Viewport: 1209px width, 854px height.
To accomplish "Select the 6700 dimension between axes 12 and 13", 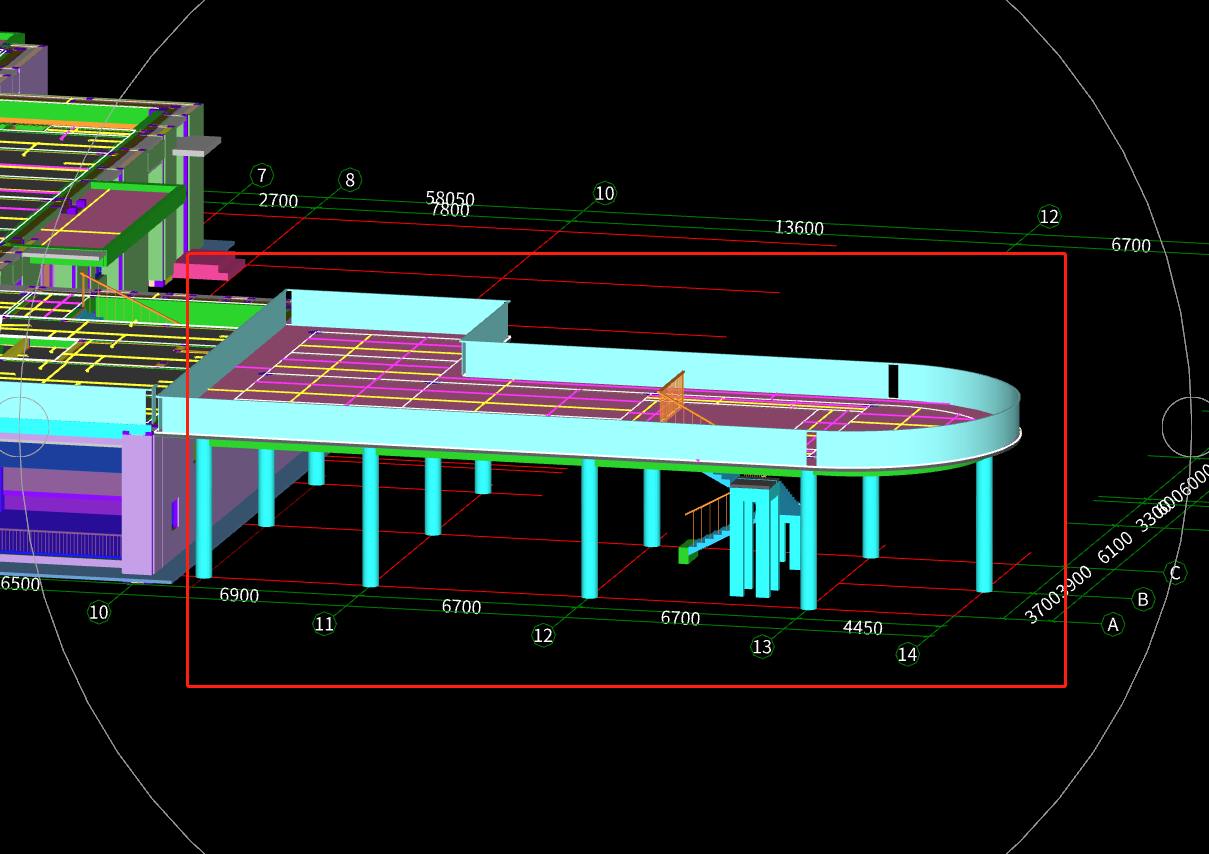I will coord(680,619).
